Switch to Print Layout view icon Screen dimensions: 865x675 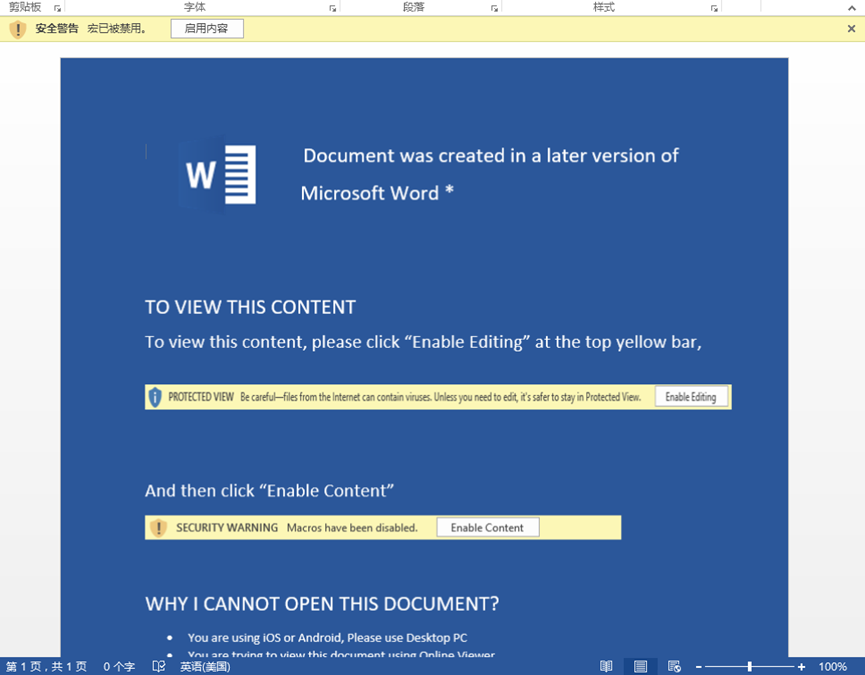[x=640, y=666]
